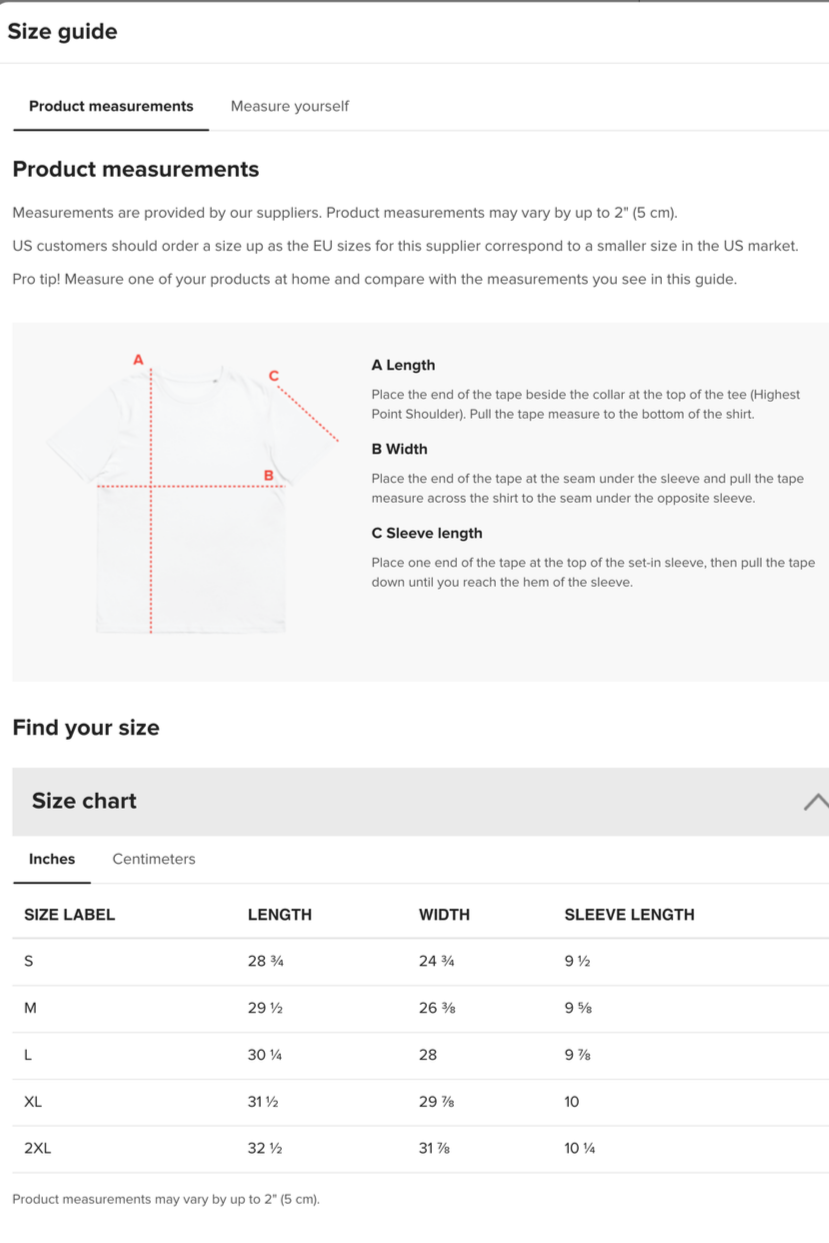This screenshot has width=829, height=1243.
Task: Select the M size row
Action: [420, 1008]
